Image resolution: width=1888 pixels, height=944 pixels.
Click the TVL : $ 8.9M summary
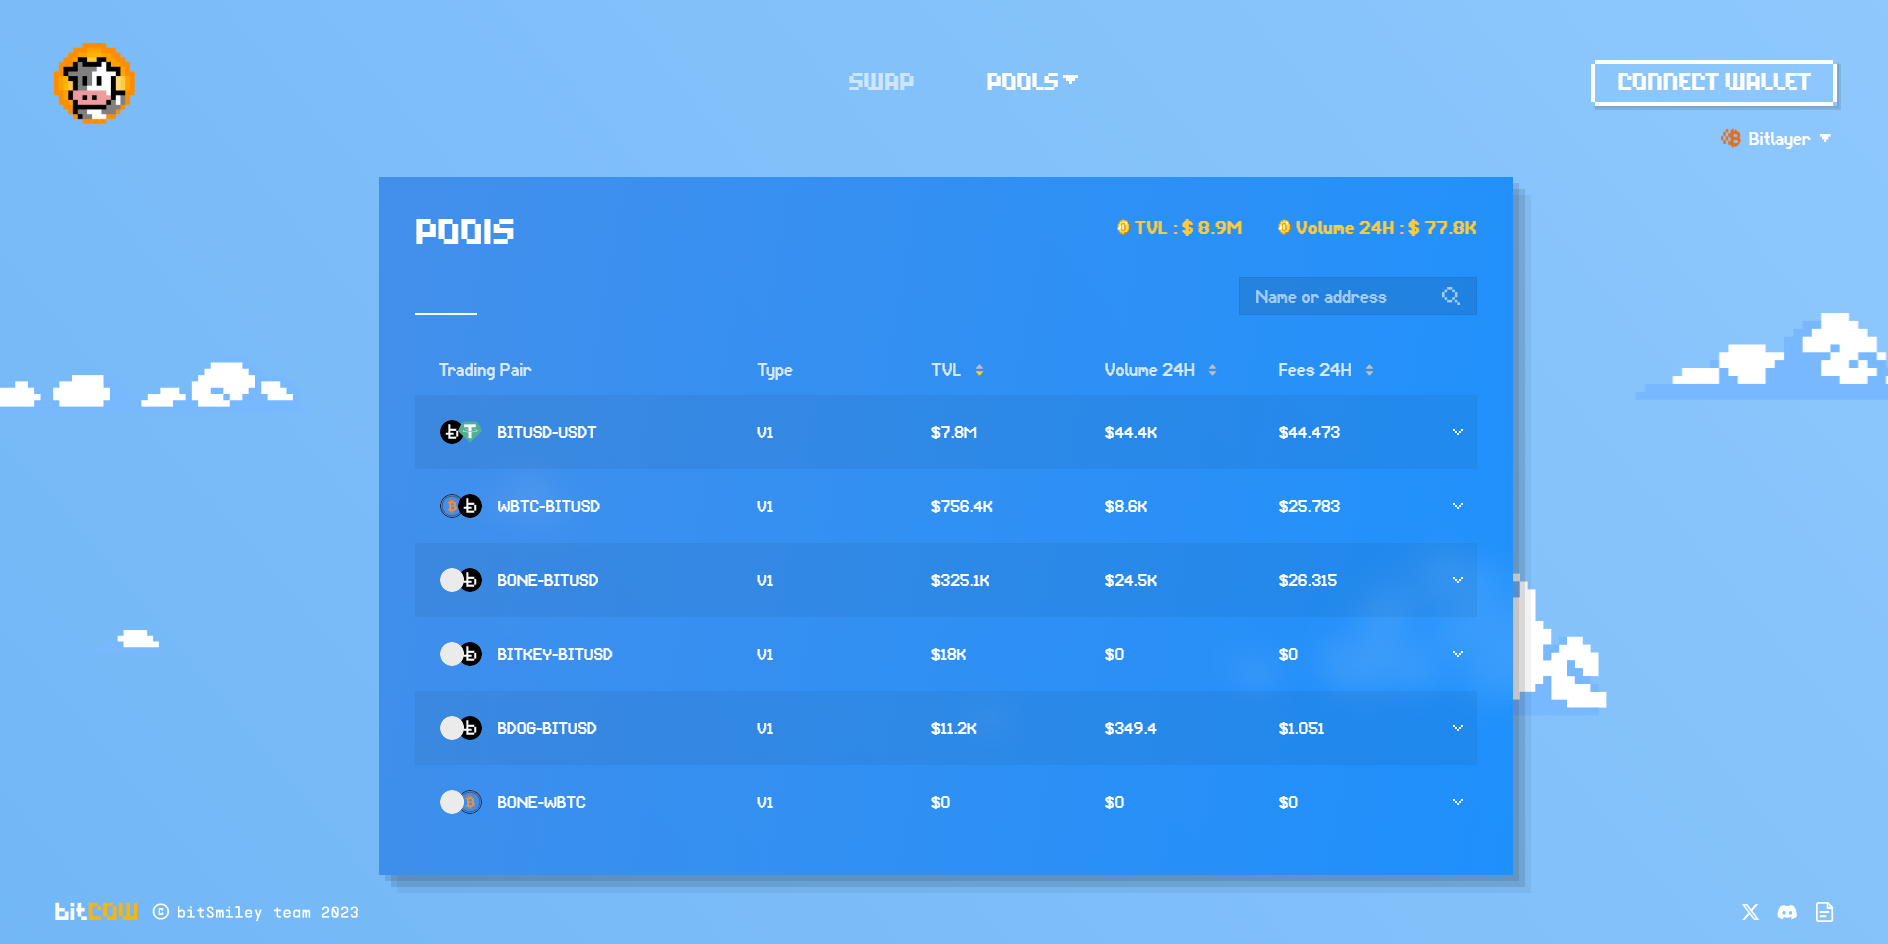pos(1180,227)
